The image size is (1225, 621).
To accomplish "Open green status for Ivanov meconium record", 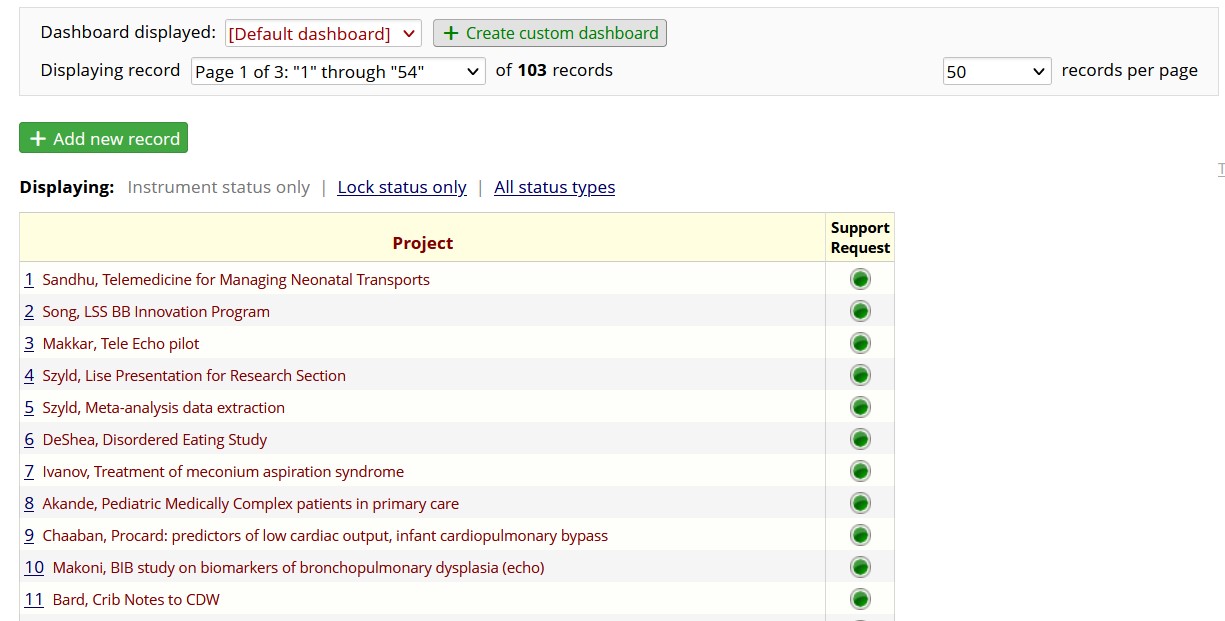I will coord(860,472).
